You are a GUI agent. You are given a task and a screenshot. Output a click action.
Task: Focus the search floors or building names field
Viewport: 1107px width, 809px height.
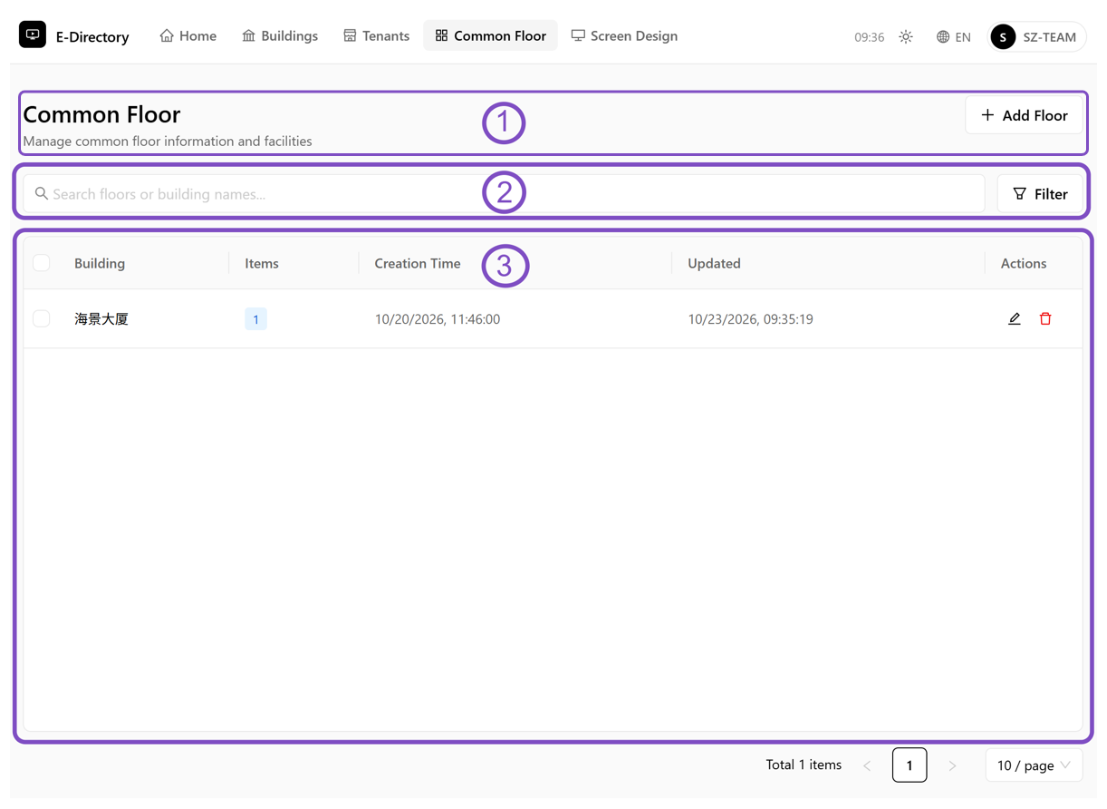tap(504, 194)
